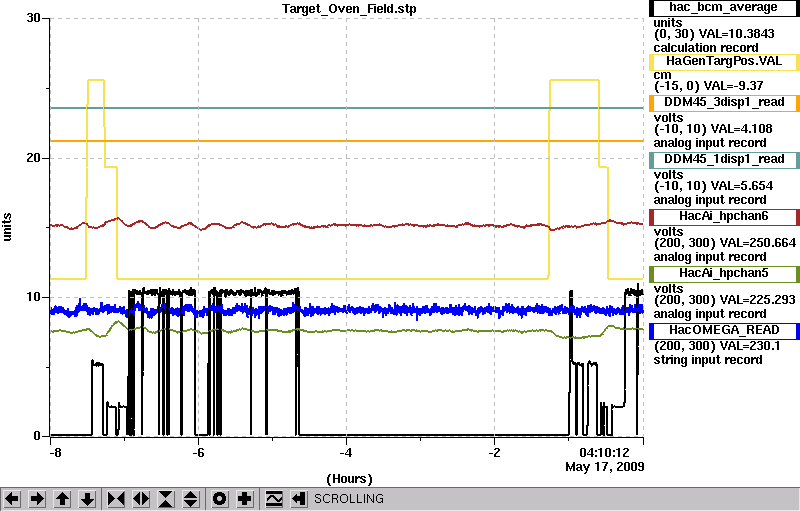800x511 pixels.
Task: Select the HacAi_hpchan6 legend entry
Action: (724, 217)
